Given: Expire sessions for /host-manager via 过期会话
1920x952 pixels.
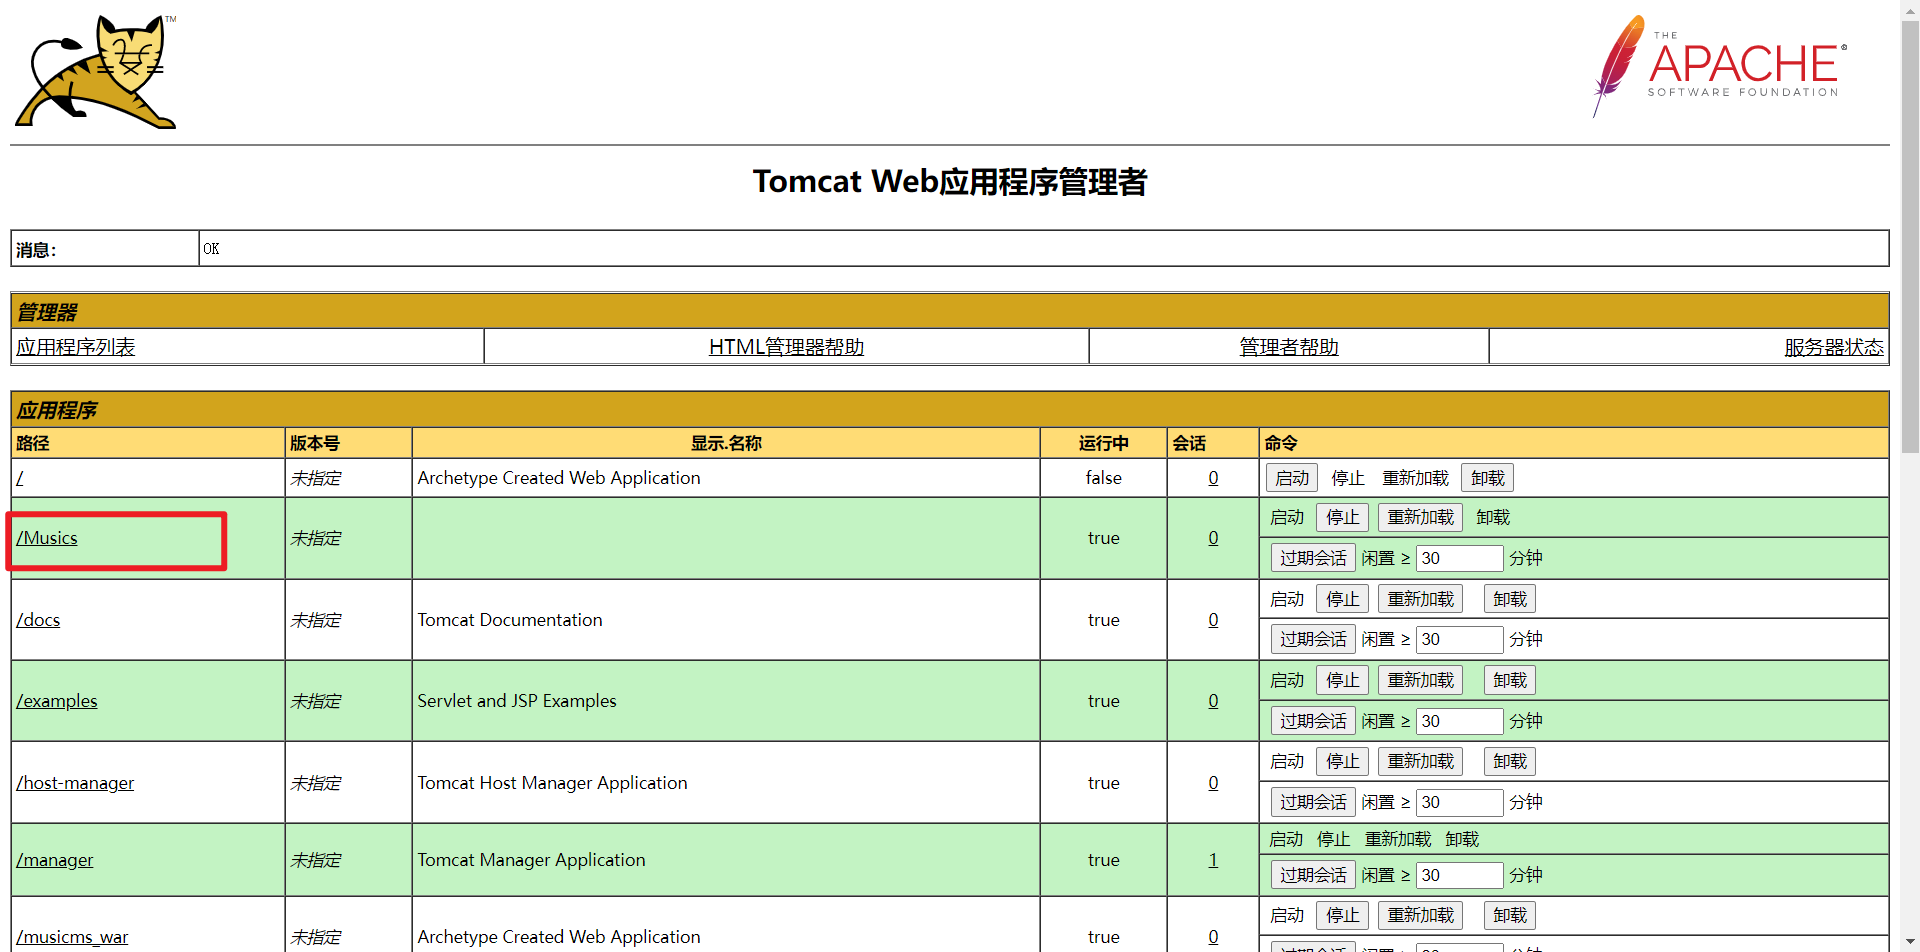Looking at the screenshot, I should click(1313, 802).
